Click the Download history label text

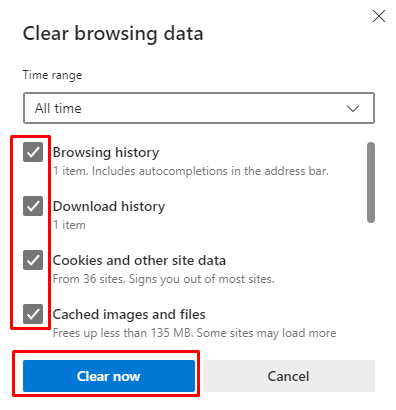pyautogui.click(x=109, y=206)
